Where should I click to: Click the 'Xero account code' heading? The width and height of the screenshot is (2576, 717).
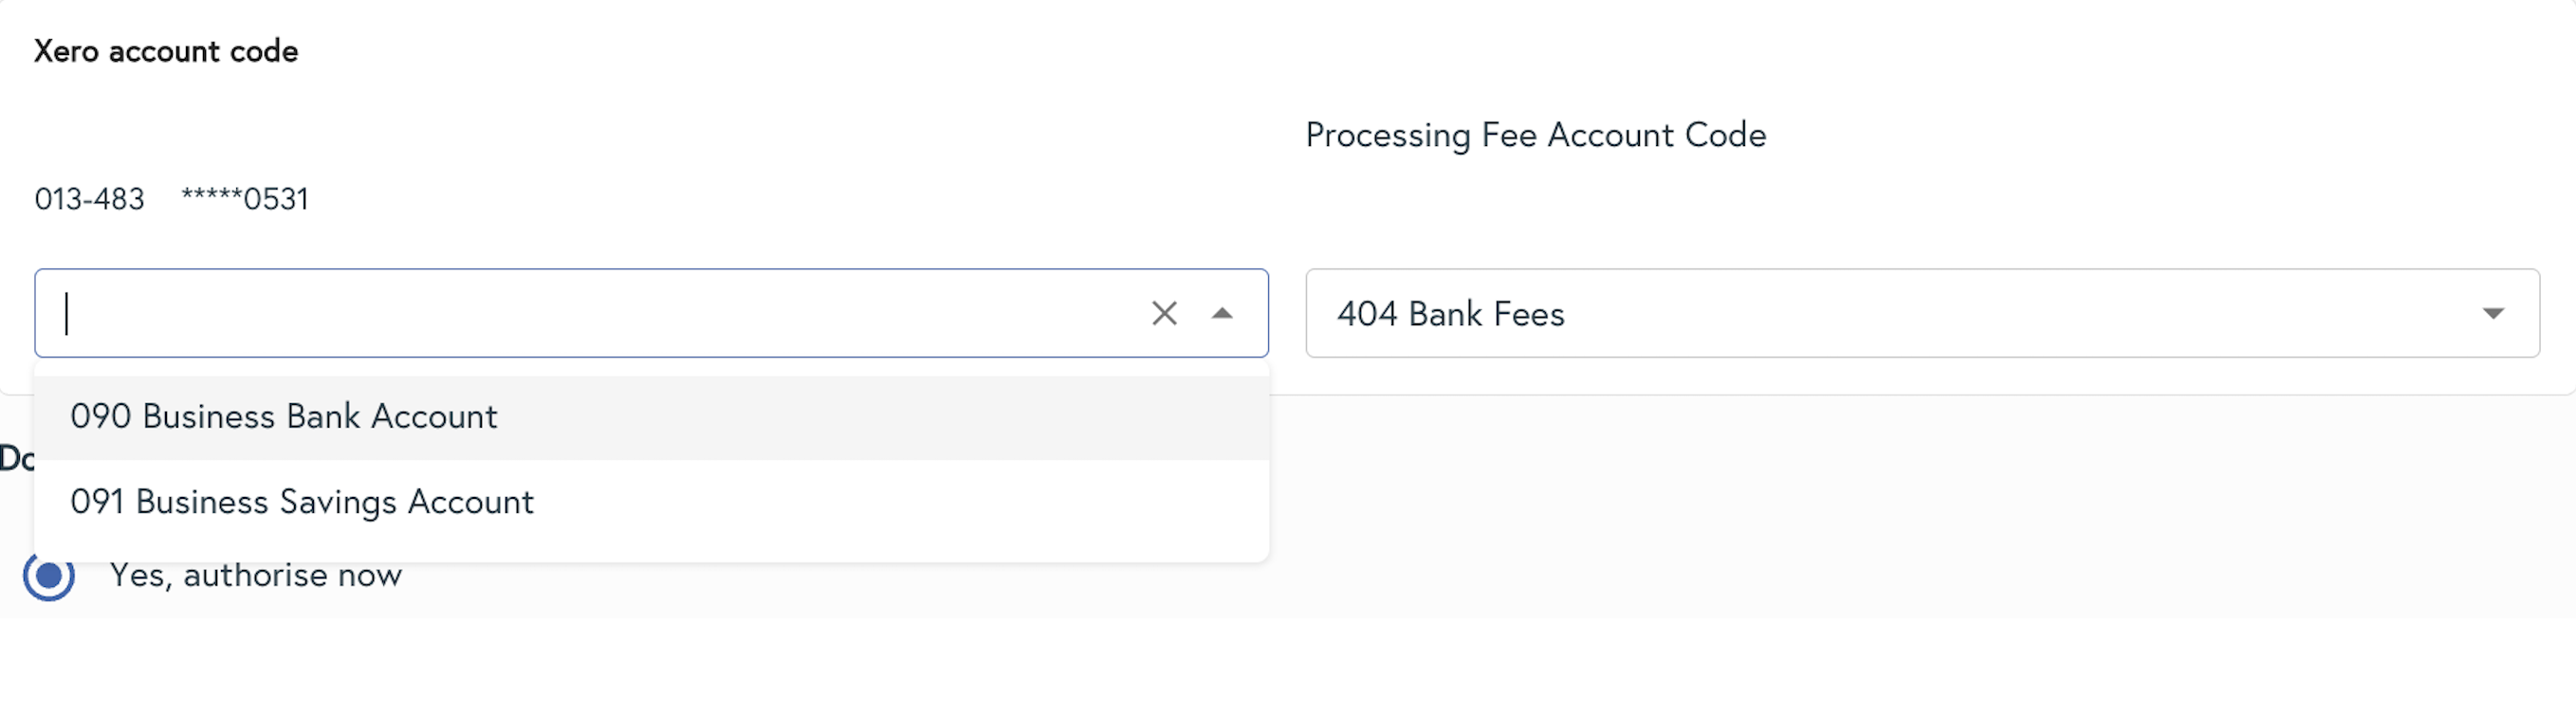click(166, 52)
